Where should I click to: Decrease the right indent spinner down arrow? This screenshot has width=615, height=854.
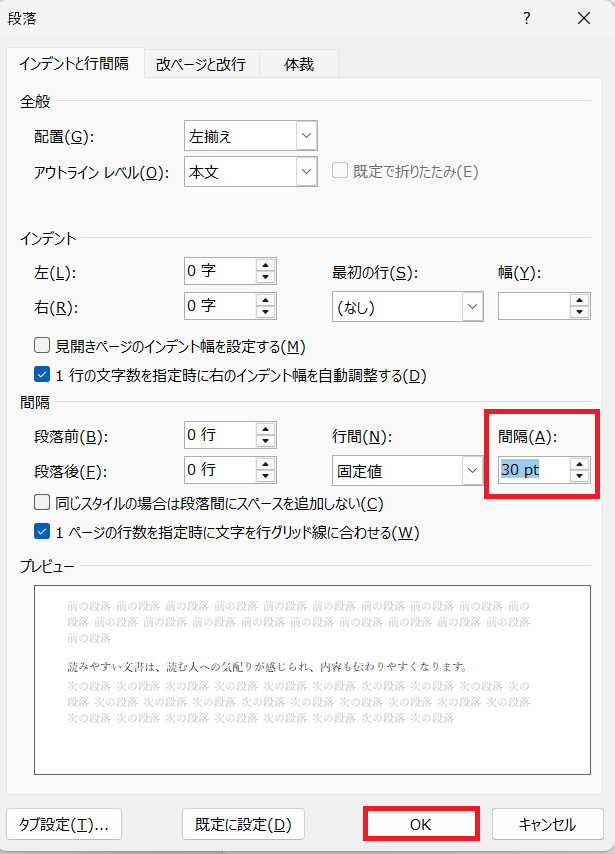[x=265, y=312]
